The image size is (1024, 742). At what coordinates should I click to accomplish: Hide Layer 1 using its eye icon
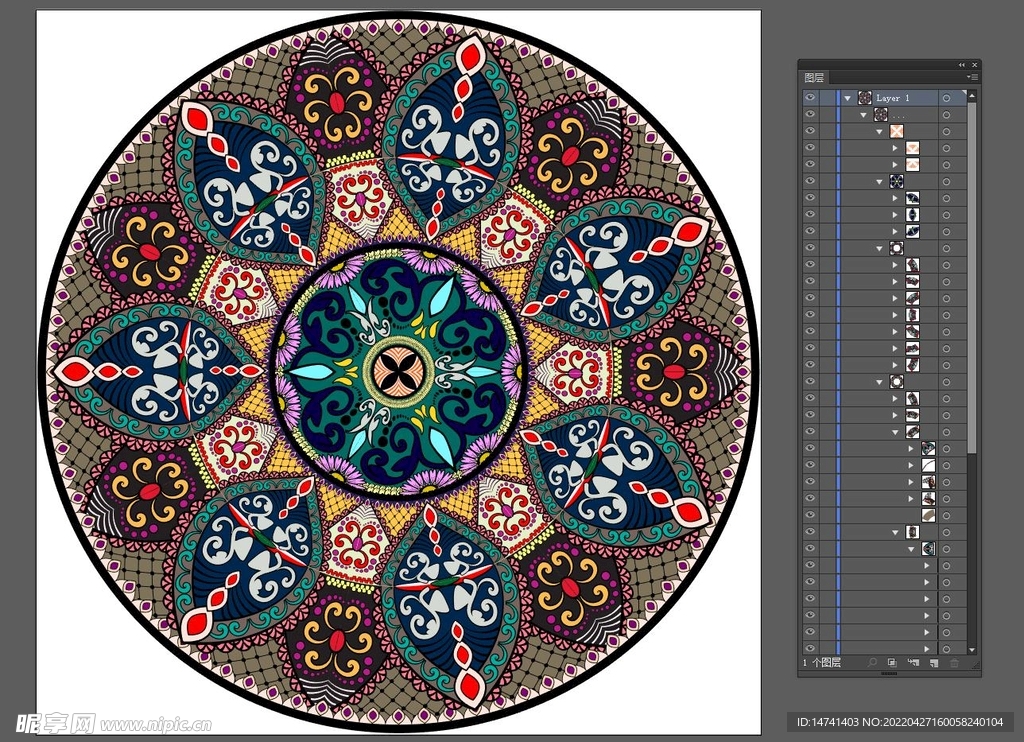pos(810,98)
